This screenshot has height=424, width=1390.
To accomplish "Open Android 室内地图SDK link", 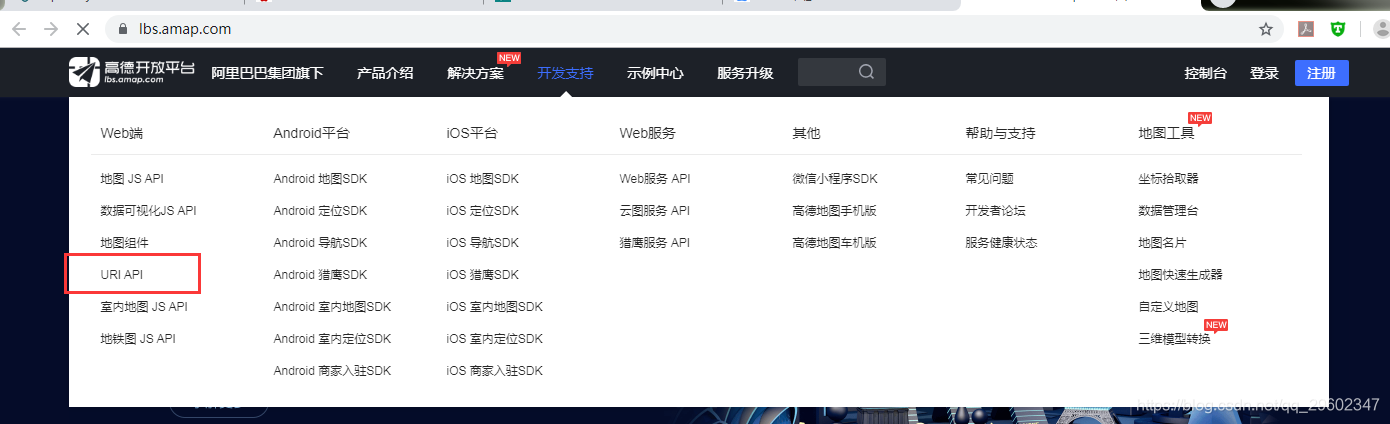I will click(x=332, y=307).
